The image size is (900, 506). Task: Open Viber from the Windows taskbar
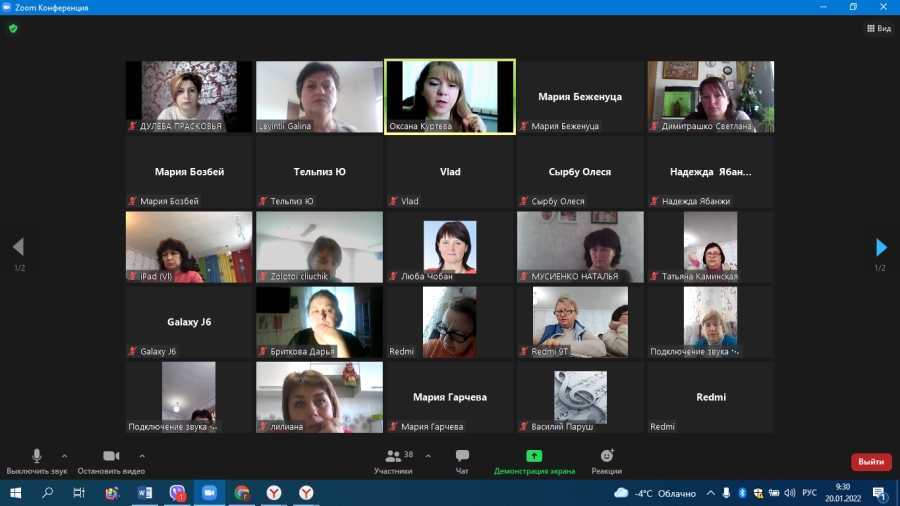pos(178,493)
